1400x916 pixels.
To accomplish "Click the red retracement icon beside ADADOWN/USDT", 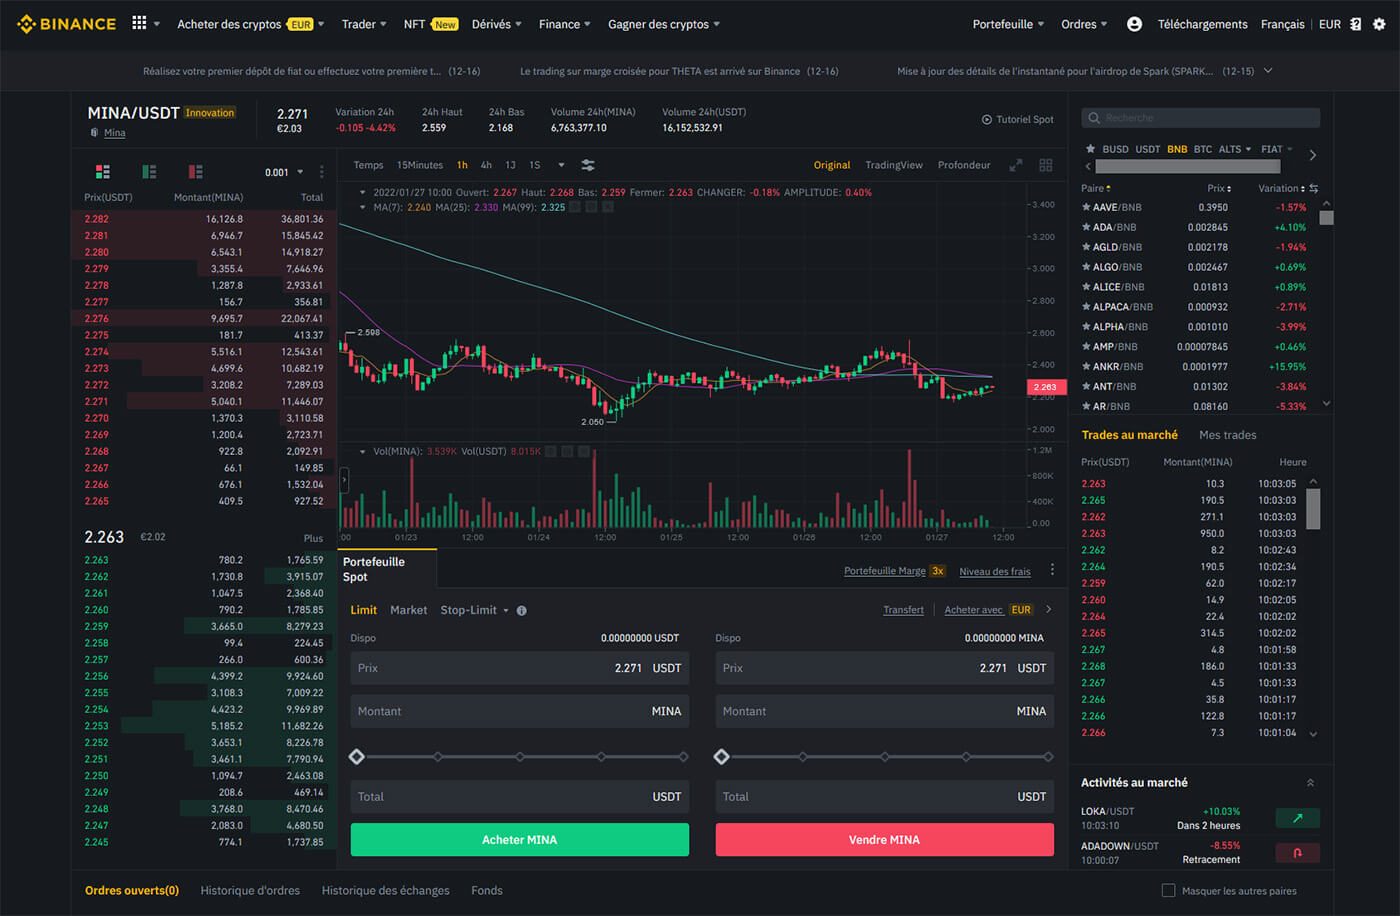I will 1298,853.
